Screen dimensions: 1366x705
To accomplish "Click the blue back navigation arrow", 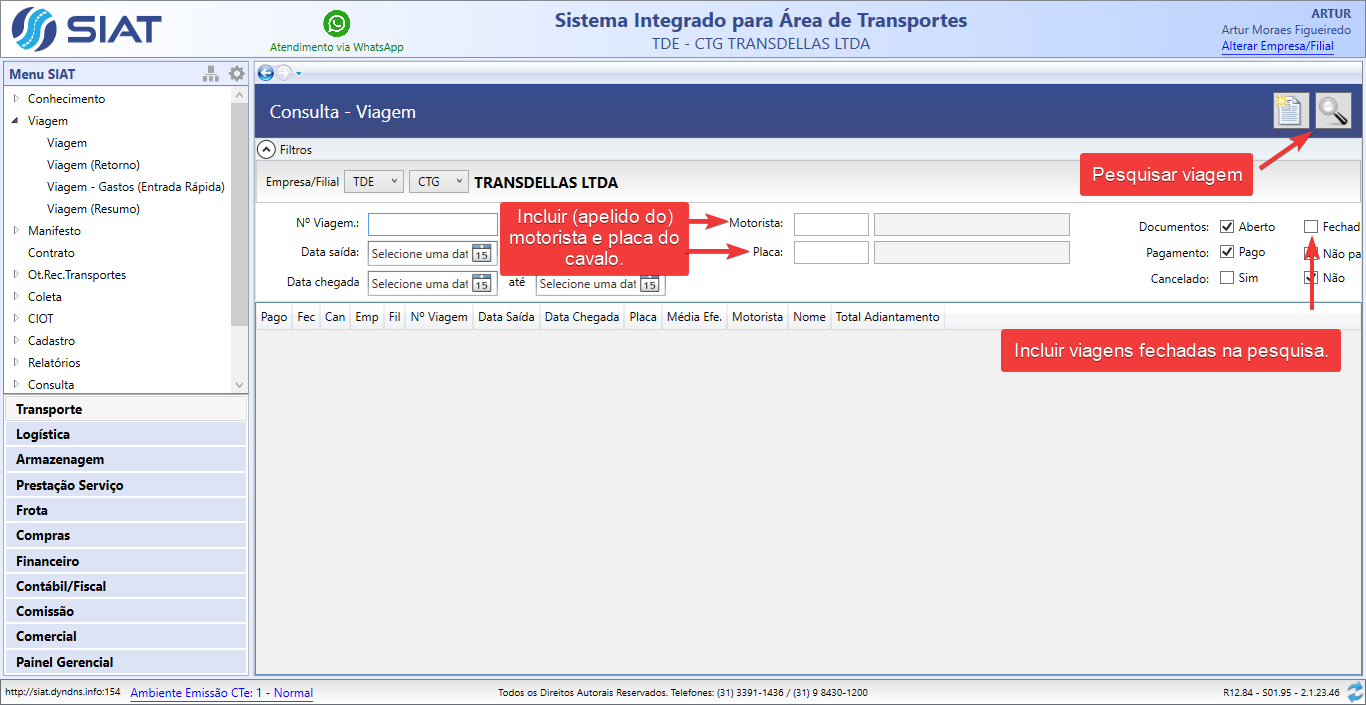I will [266, 72].
